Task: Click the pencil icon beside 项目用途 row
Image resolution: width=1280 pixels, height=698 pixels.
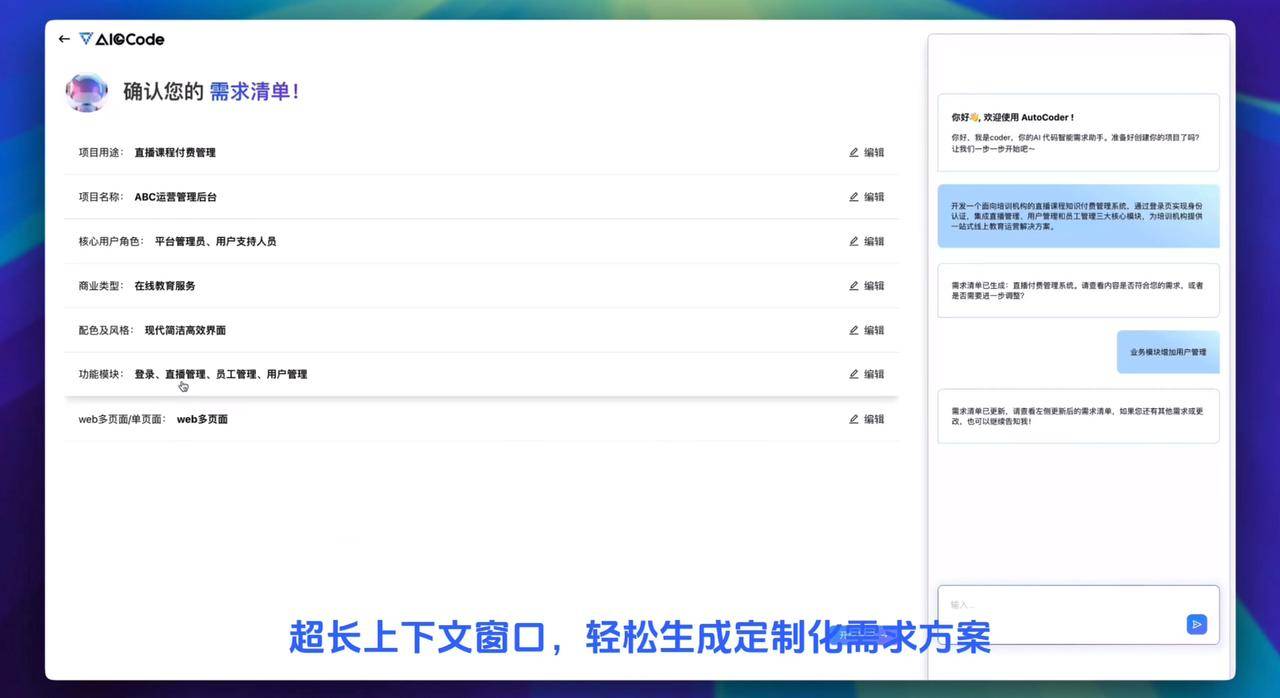Action: click(854, 152)
